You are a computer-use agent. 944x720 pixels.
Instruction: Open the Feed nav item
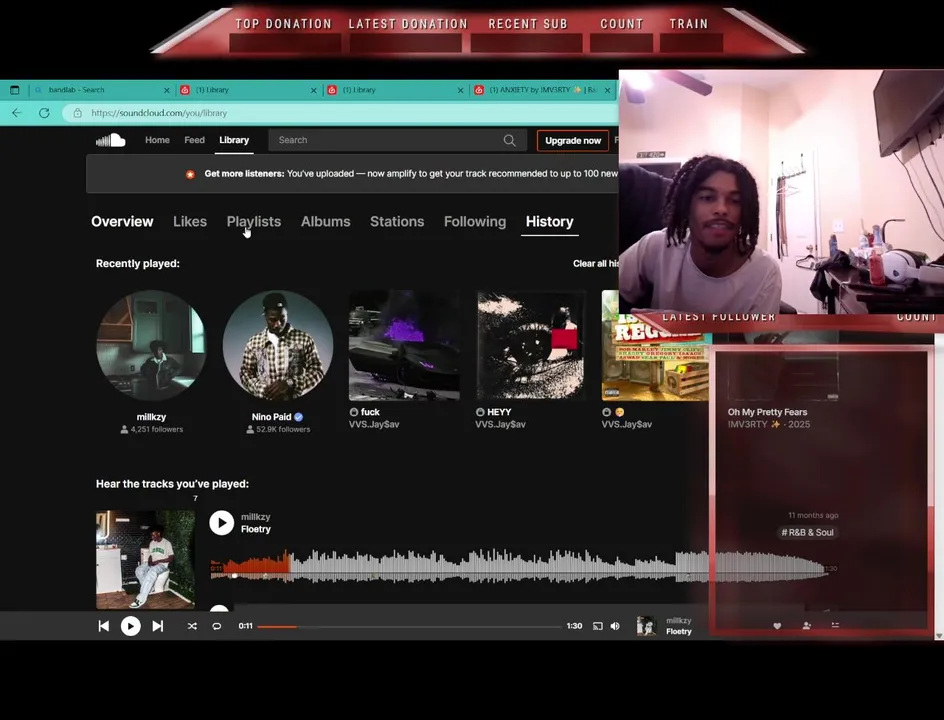[194, 140]
